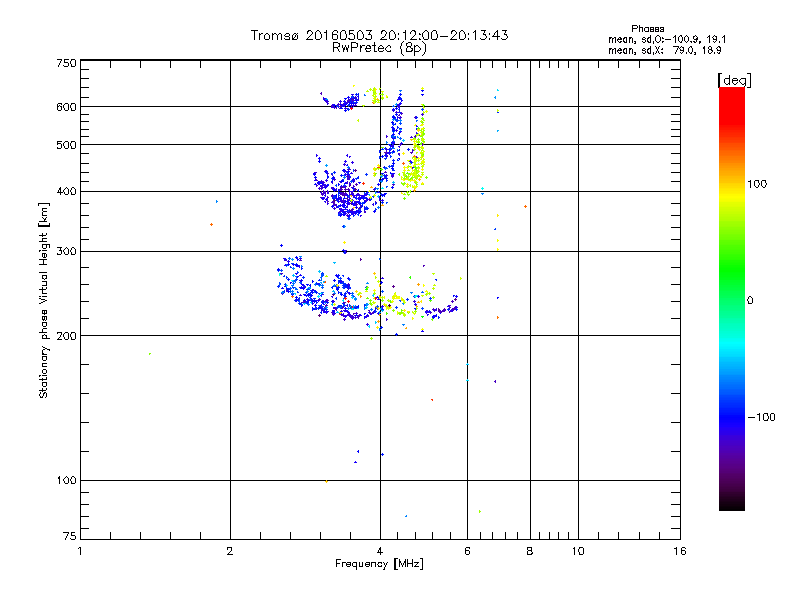Screen dimensions: 800x600
Task: Click the "RwPretec (8p)" subtitle
Action: click(x=379, y=48)
